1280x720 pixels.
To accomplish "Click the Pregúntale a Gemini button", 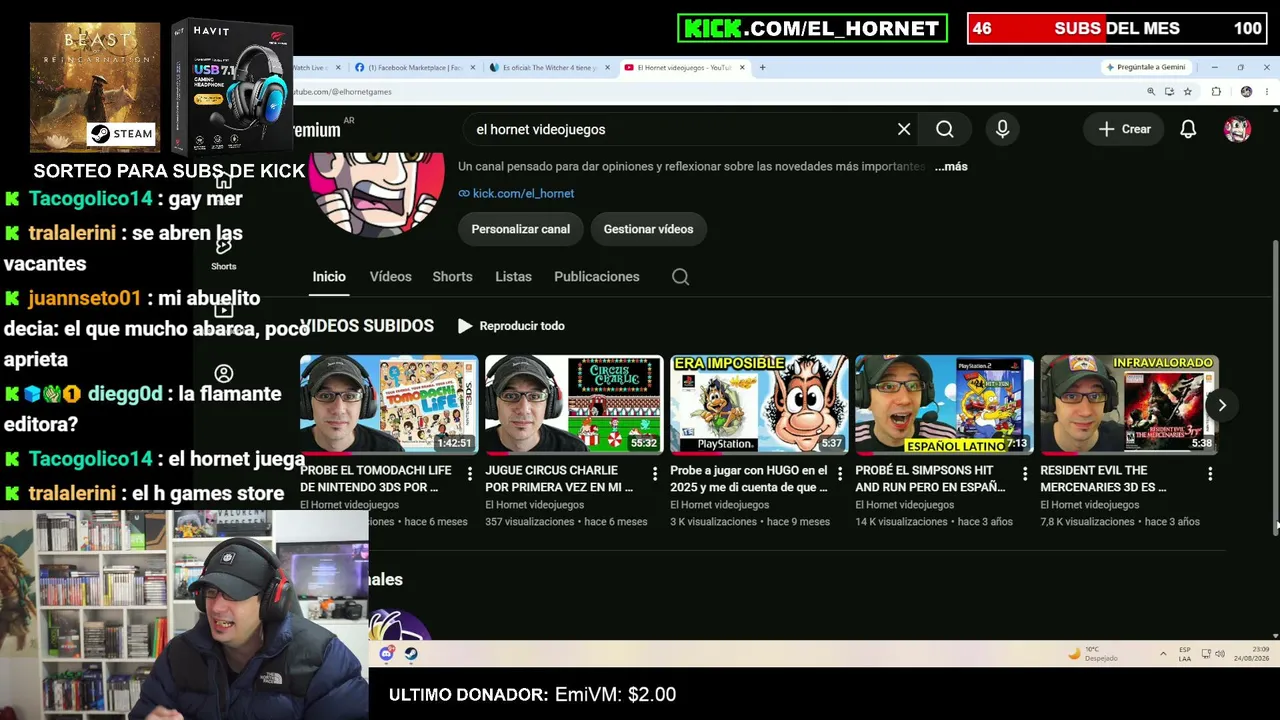I will tap(1146, 68).
